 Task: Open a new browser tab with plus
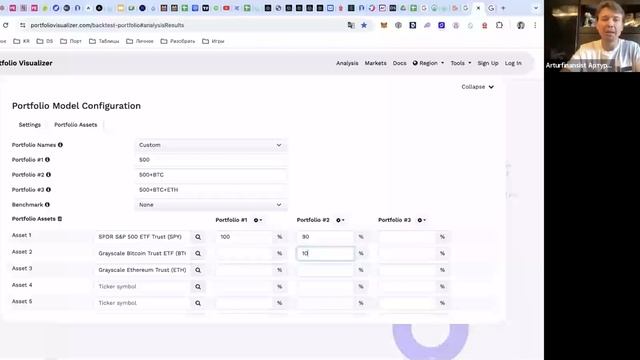(x=503, y=8)
